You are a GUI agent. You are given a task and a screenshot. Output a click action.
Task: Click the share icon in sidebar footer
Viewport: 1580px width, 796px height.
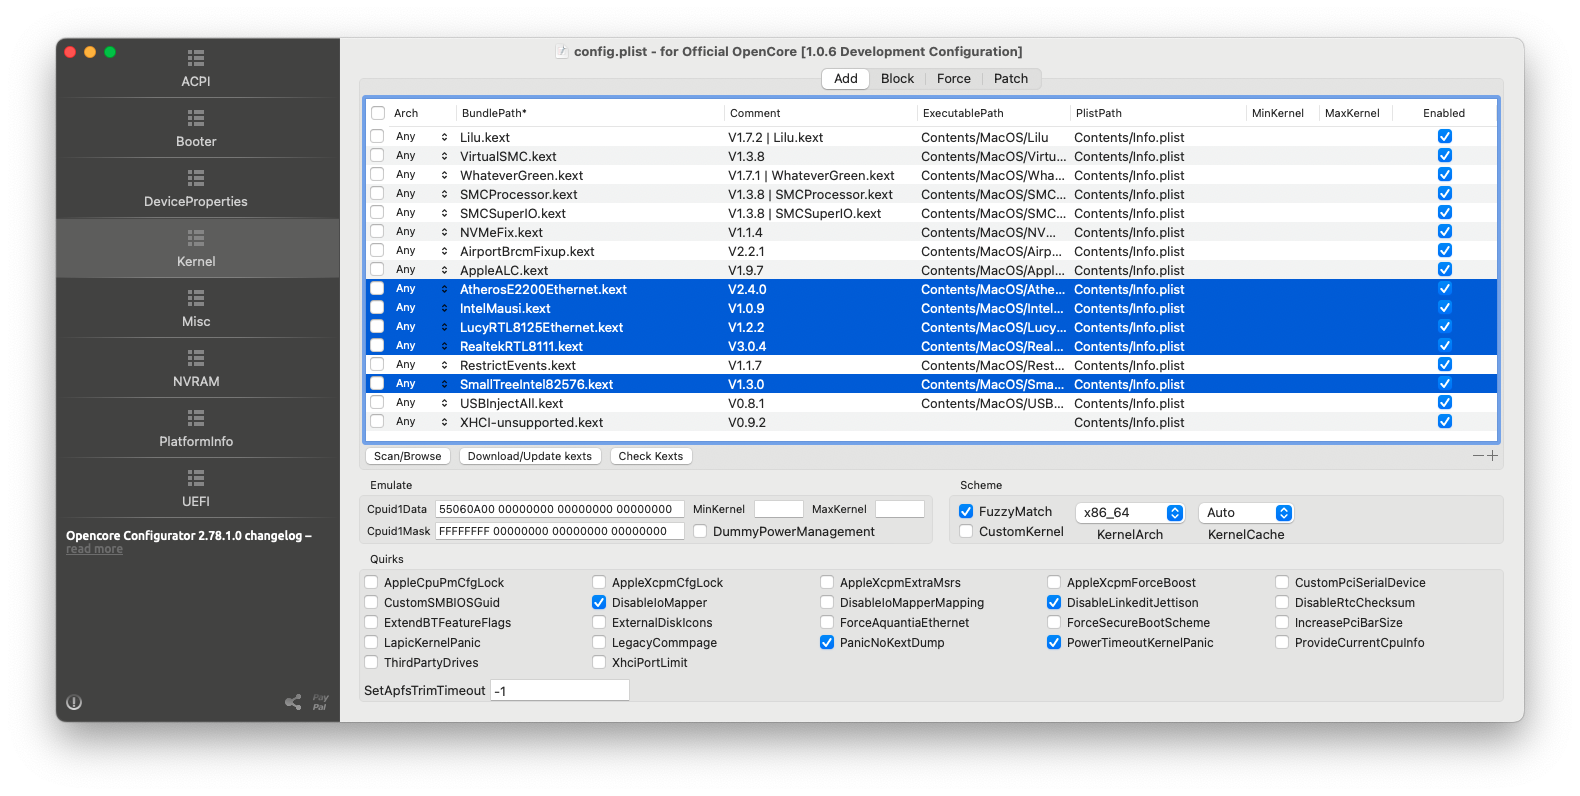pos(293,702)
